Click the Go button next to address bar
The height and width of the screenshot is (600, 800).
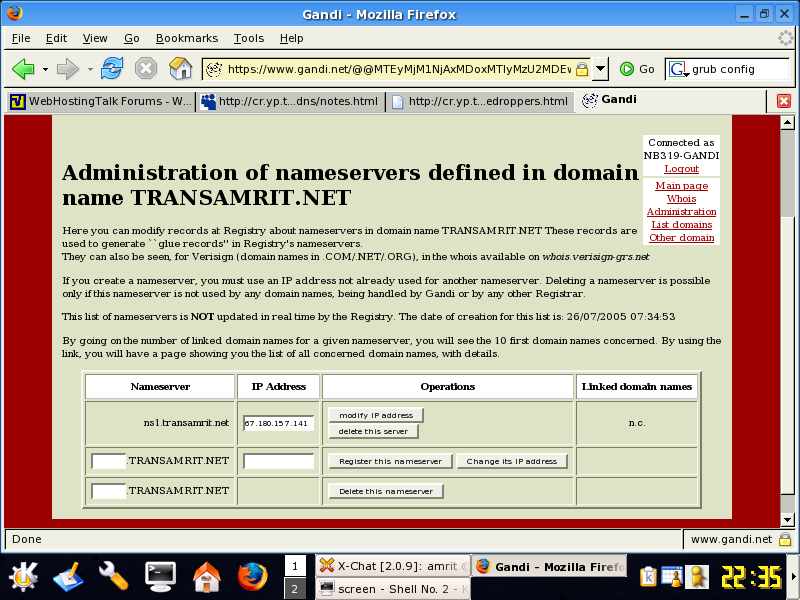pos(637,69)
